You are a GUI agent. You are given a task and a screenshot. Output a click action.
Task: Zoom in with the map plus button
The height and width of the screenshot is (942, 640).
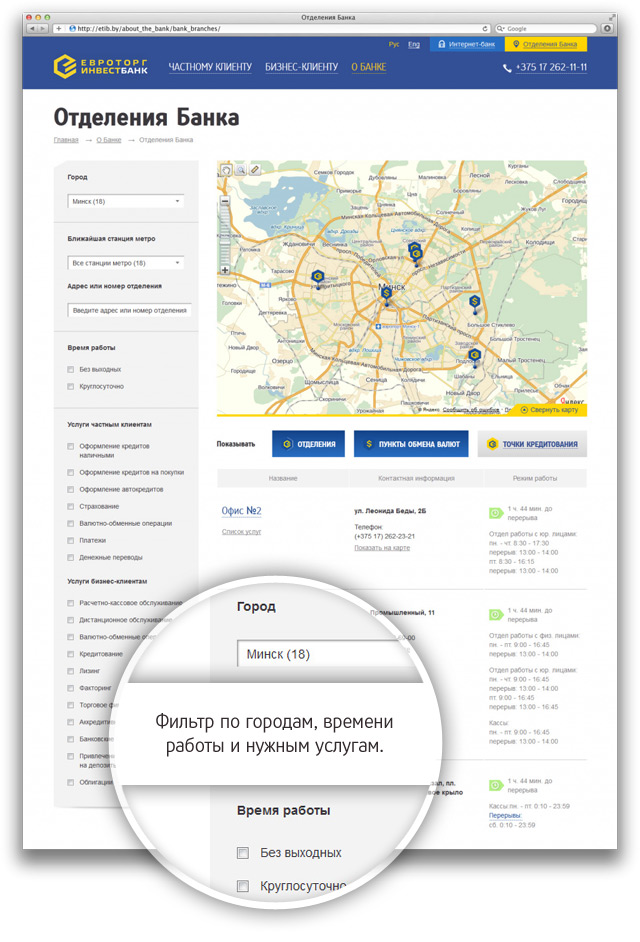[225, 270]
